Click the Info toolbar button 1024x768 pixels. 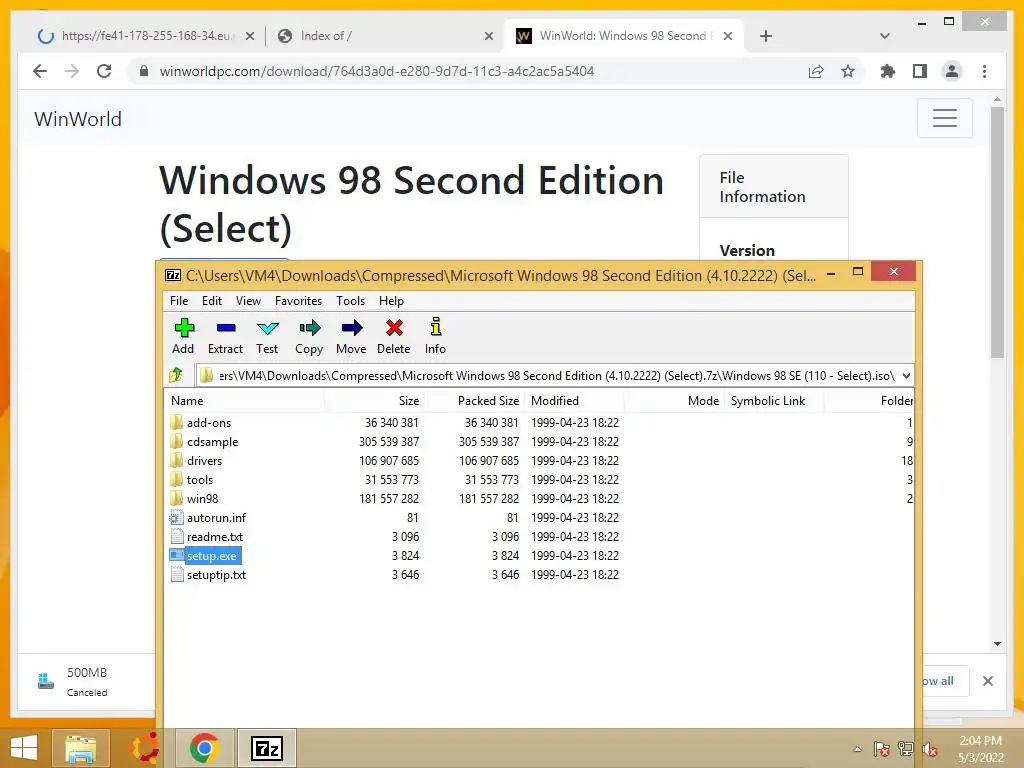coord(436,336)
